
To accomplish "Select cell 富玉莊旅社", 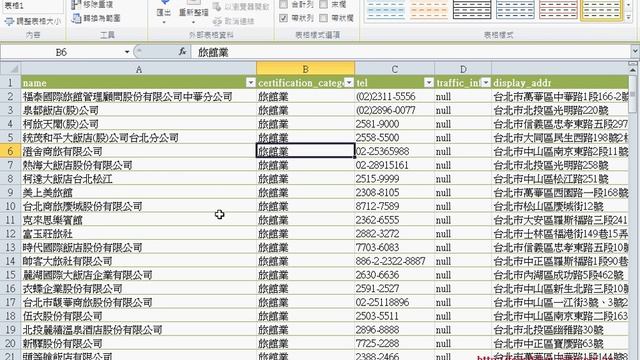I will coord(139,233).
